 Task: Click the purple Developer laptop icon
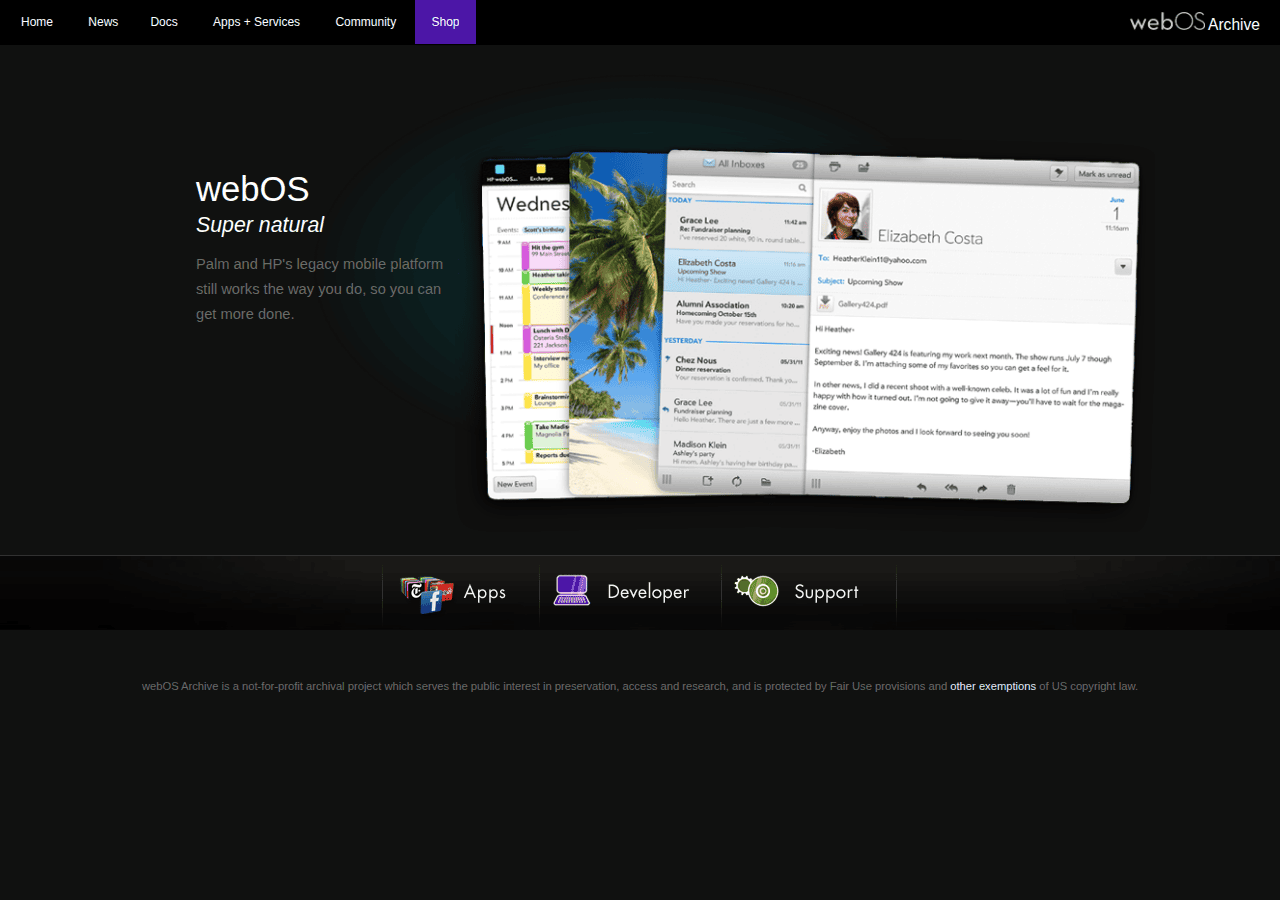[572, 591]
